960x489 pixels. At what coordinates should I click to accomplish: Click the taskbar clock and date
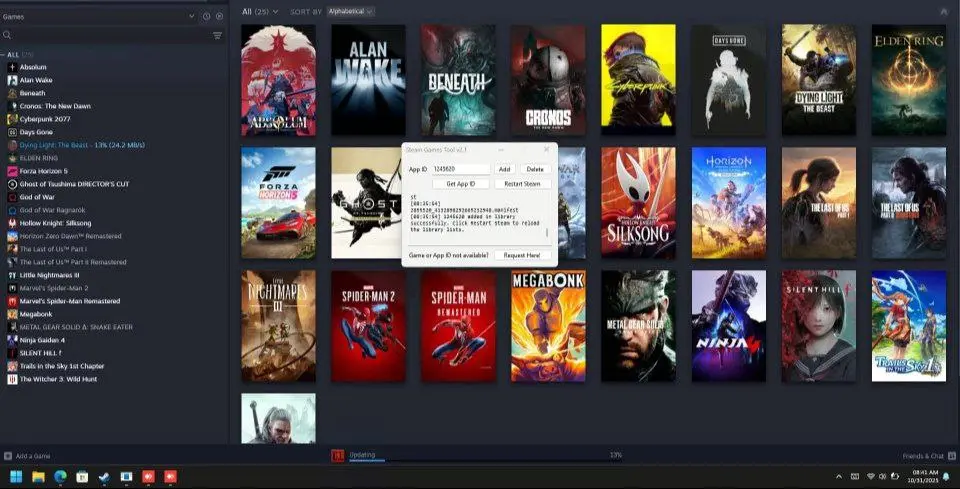[x=925, y=476]
